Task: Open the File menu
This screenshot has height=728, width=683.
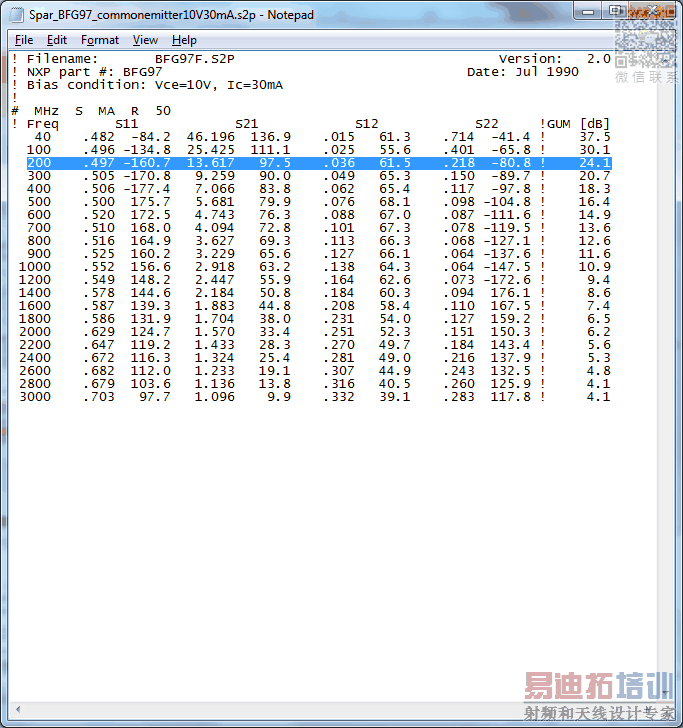Action: 24,40
